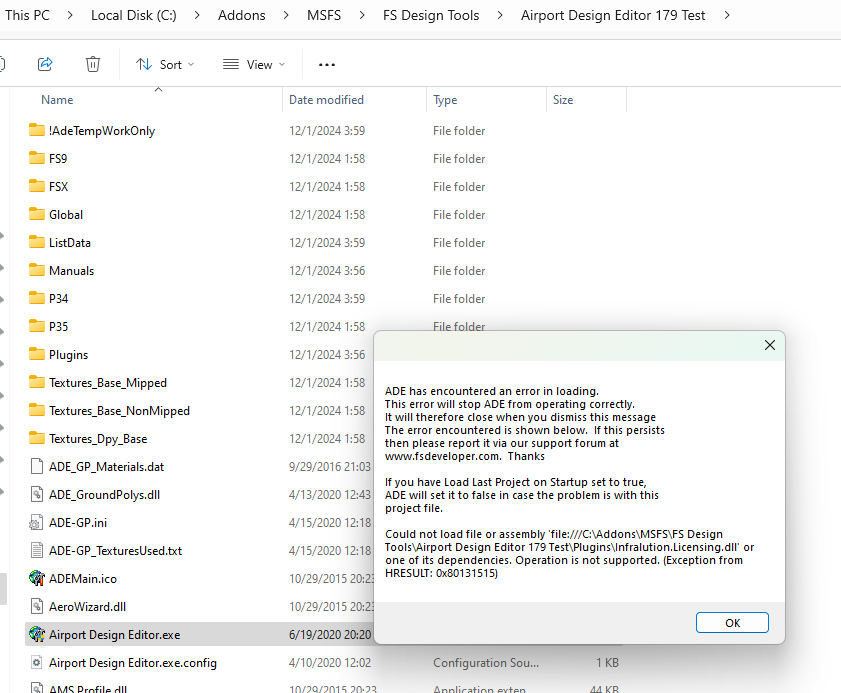This screenshot has height=693, width=841.
Task: Select the ADE_GP_Materials.dat file icon
Action: tap(36, 467)
